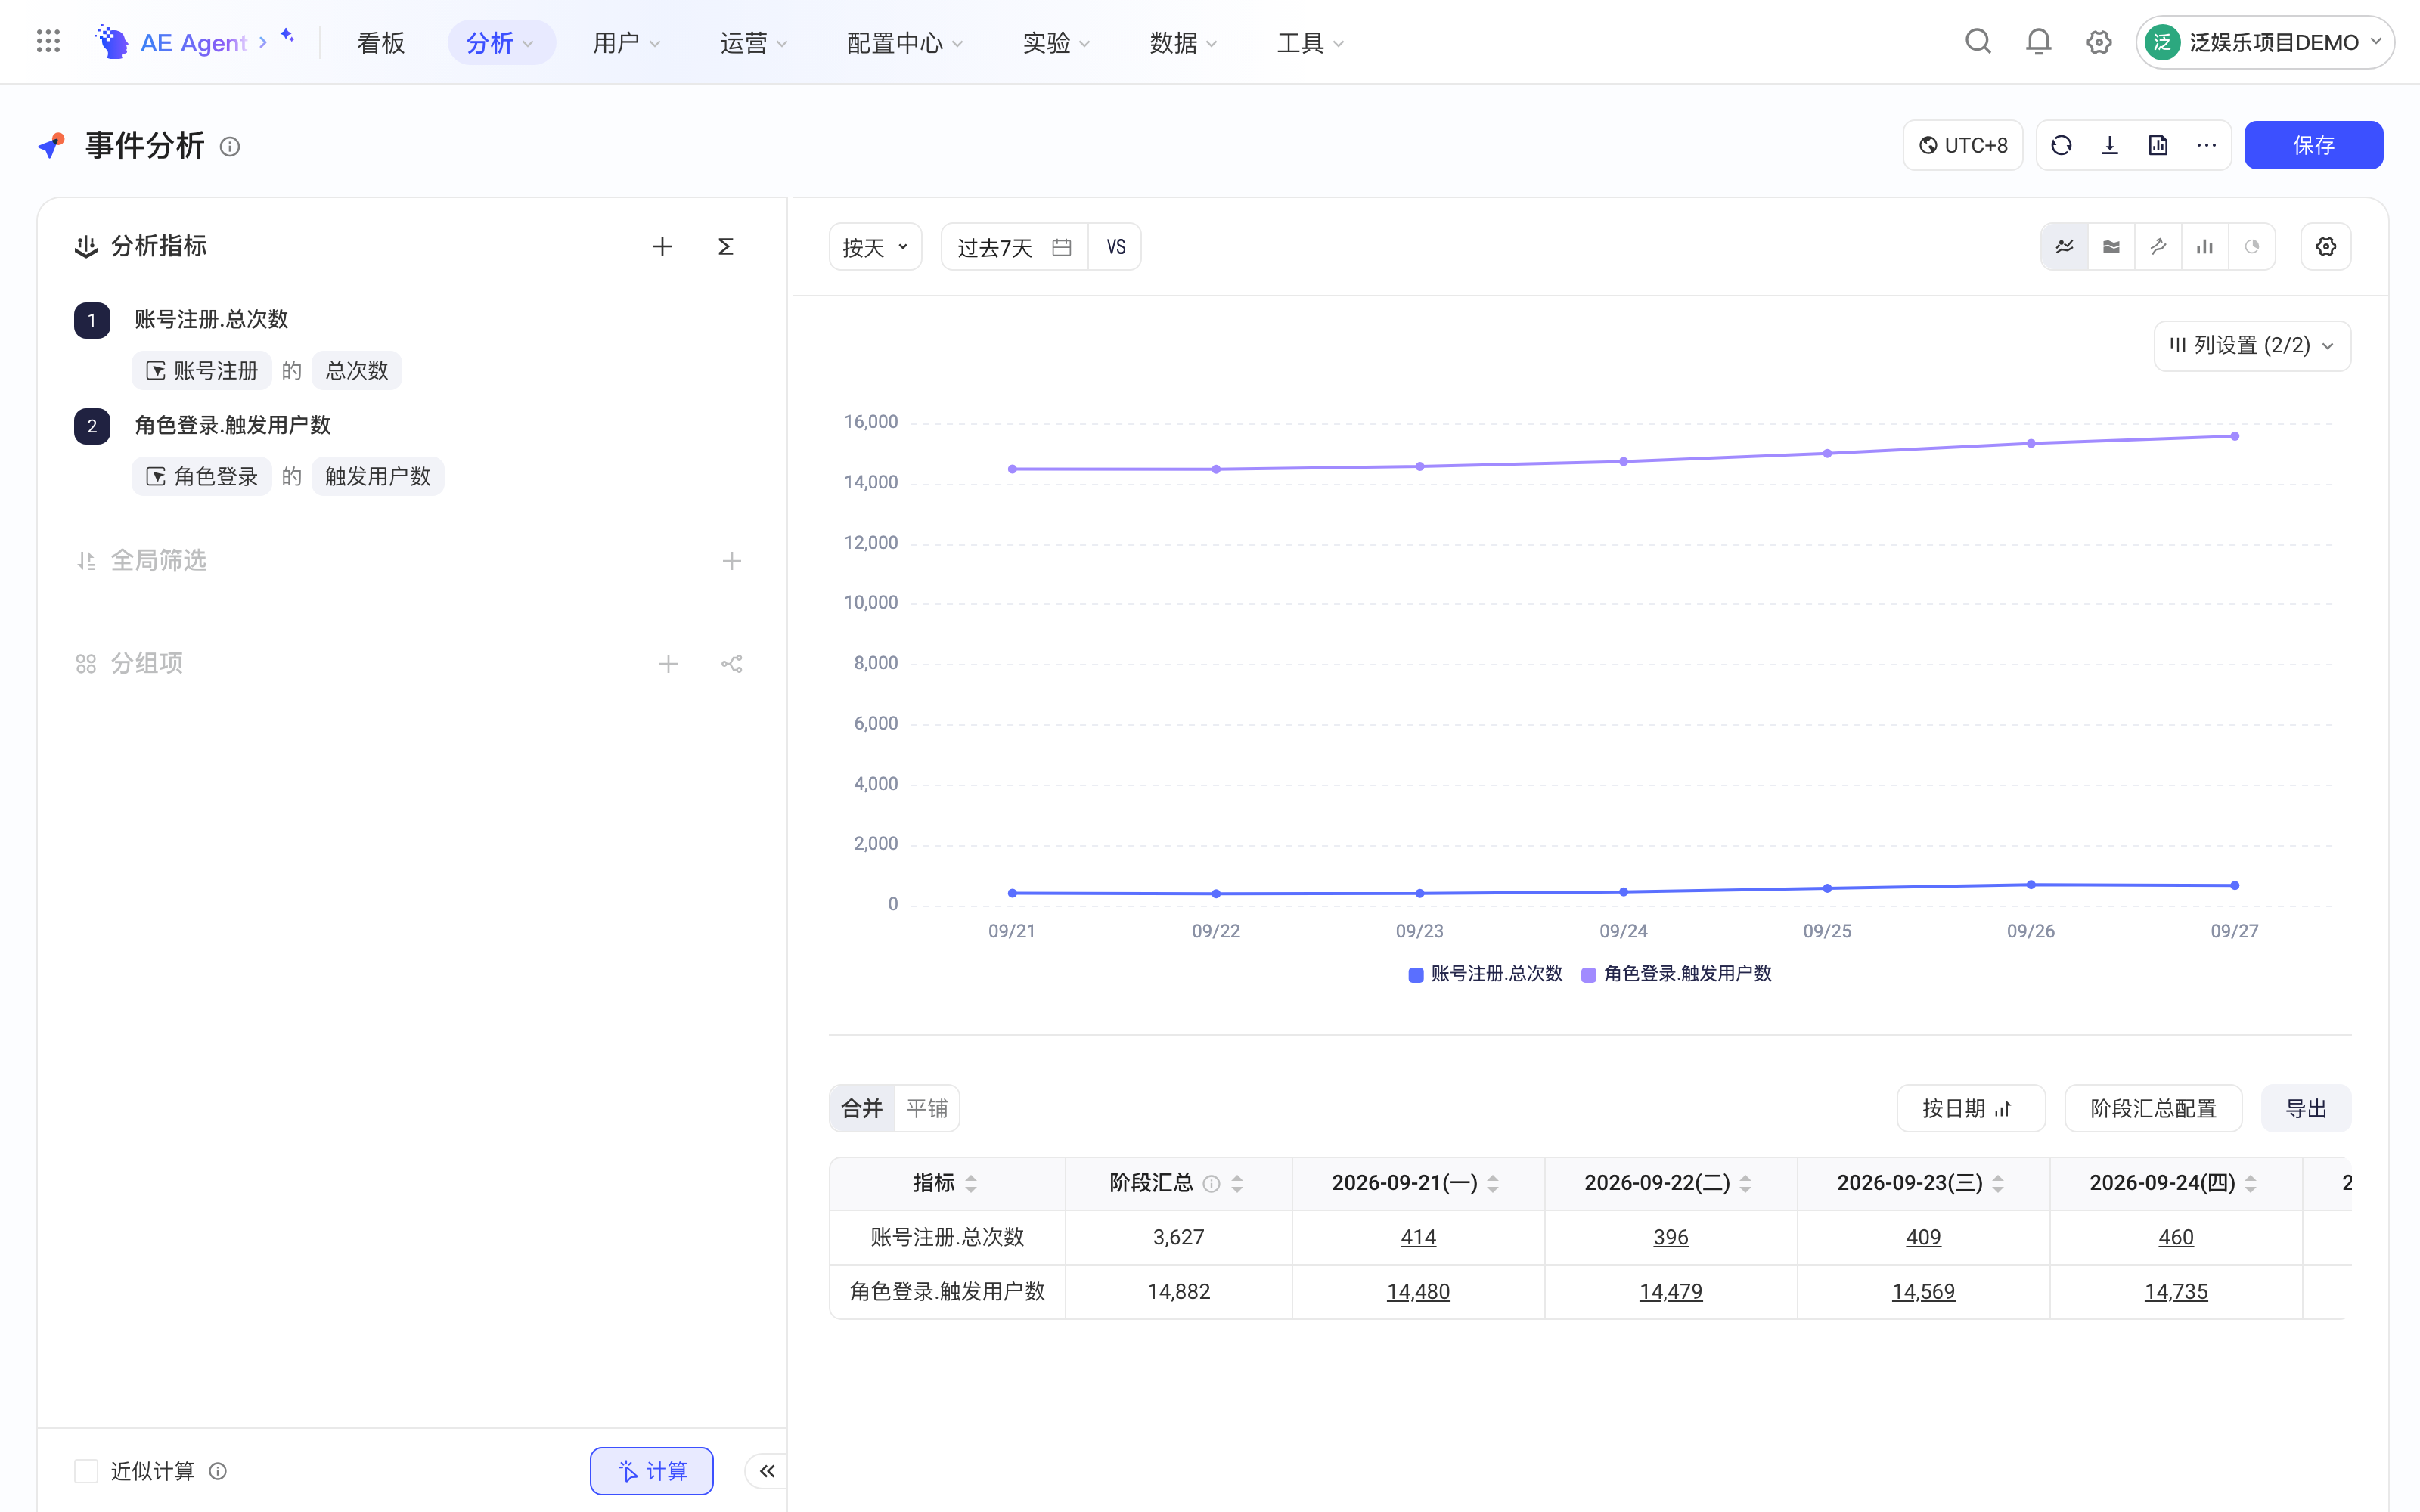Switch to bar chart view
Screen dimensions: 2420x1512
coord(2205,246)
